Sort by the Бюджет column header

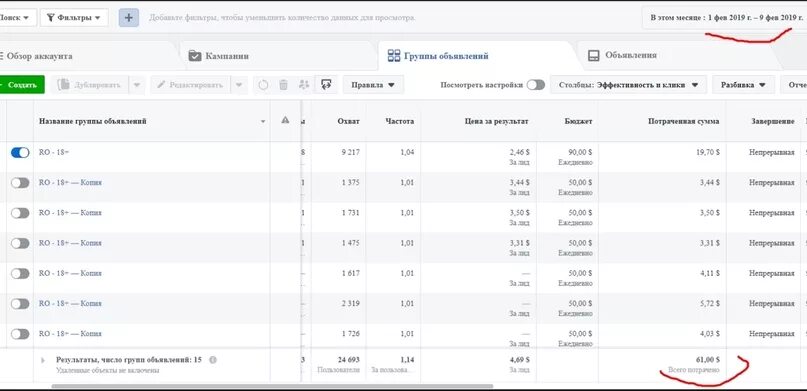pos(578,121)
